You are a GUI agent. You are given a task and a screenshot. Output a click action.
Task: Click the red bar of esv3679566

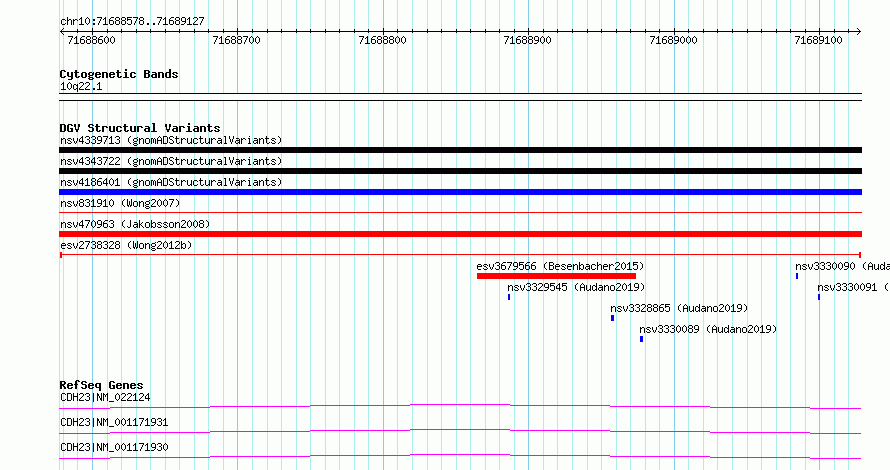pyautogui.click(x=556, y=276)
